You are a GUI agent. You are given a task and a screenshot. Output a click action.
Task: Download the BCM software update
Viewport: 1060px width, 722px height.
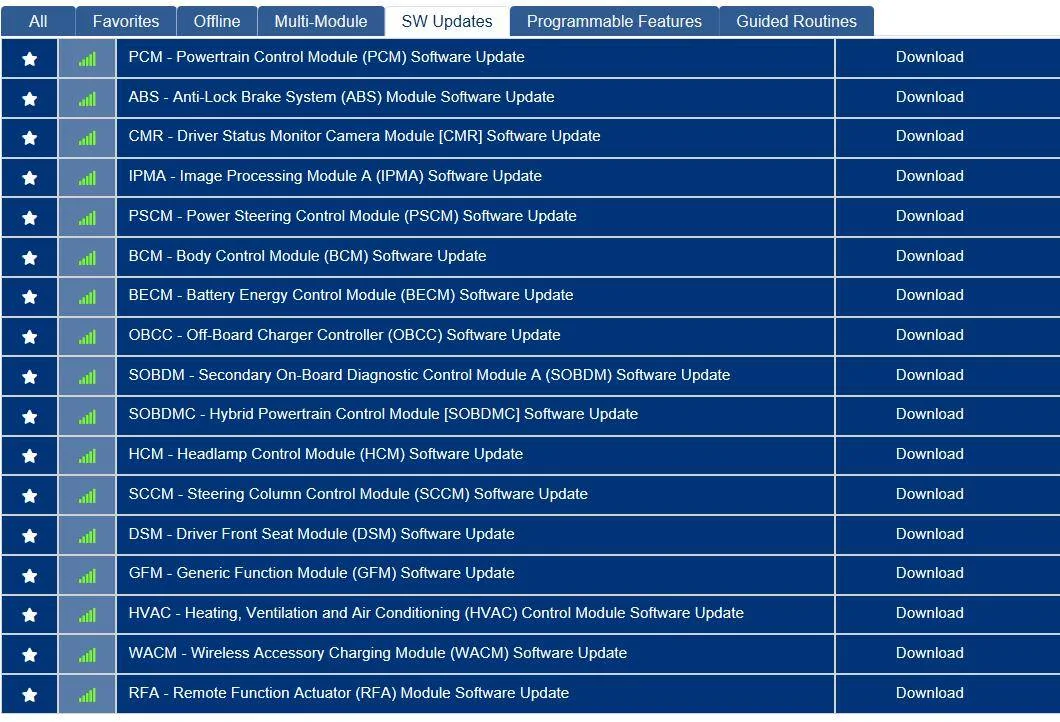pyautogui.click(x=930, y=256)
